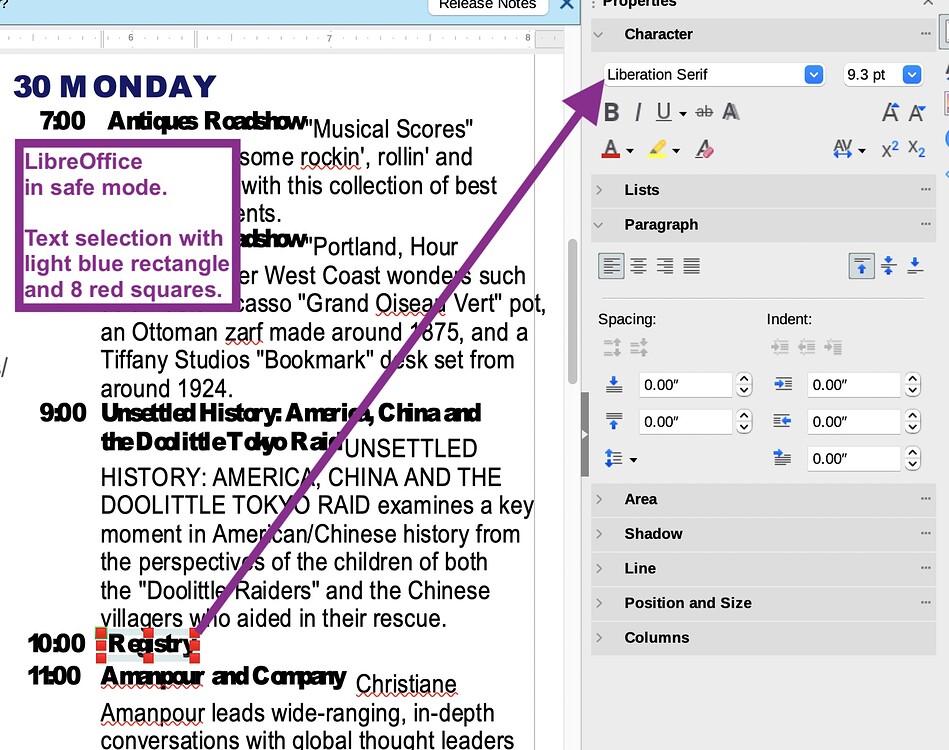Click Character Spacing icon
The height and width of the screenshot is (750, 949).
(842, 149)
